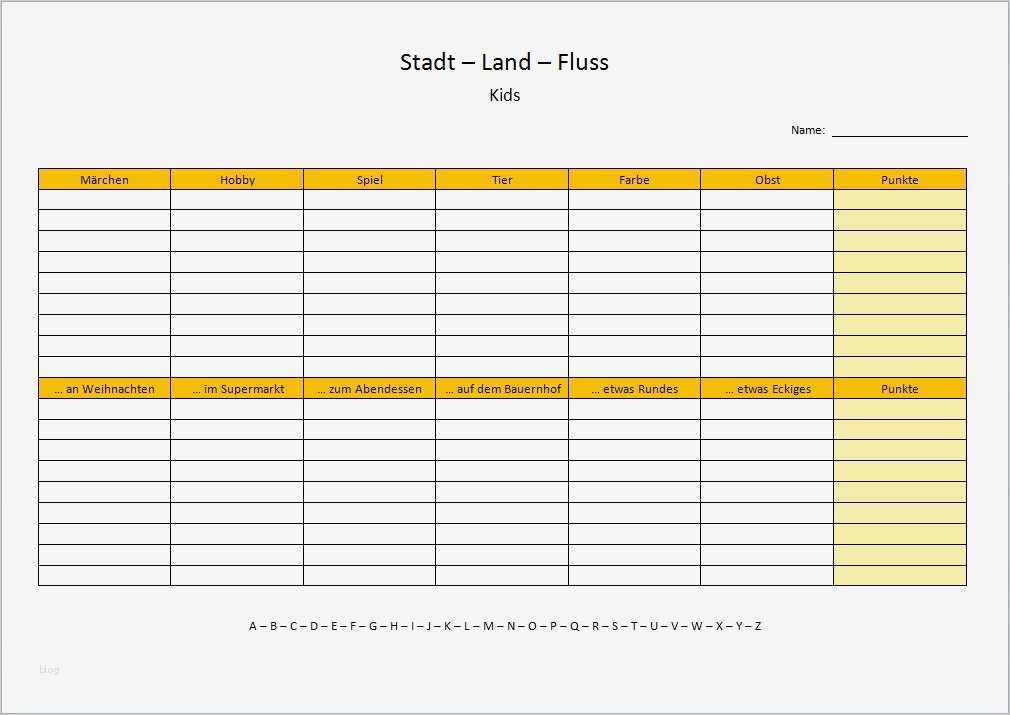
Task: Click the Spiel column header
Action: (x=369, y=180)
